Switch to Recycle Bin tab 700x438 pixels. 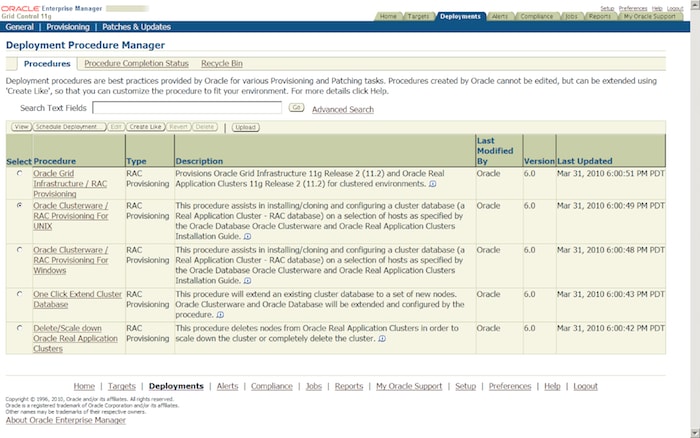222,64
